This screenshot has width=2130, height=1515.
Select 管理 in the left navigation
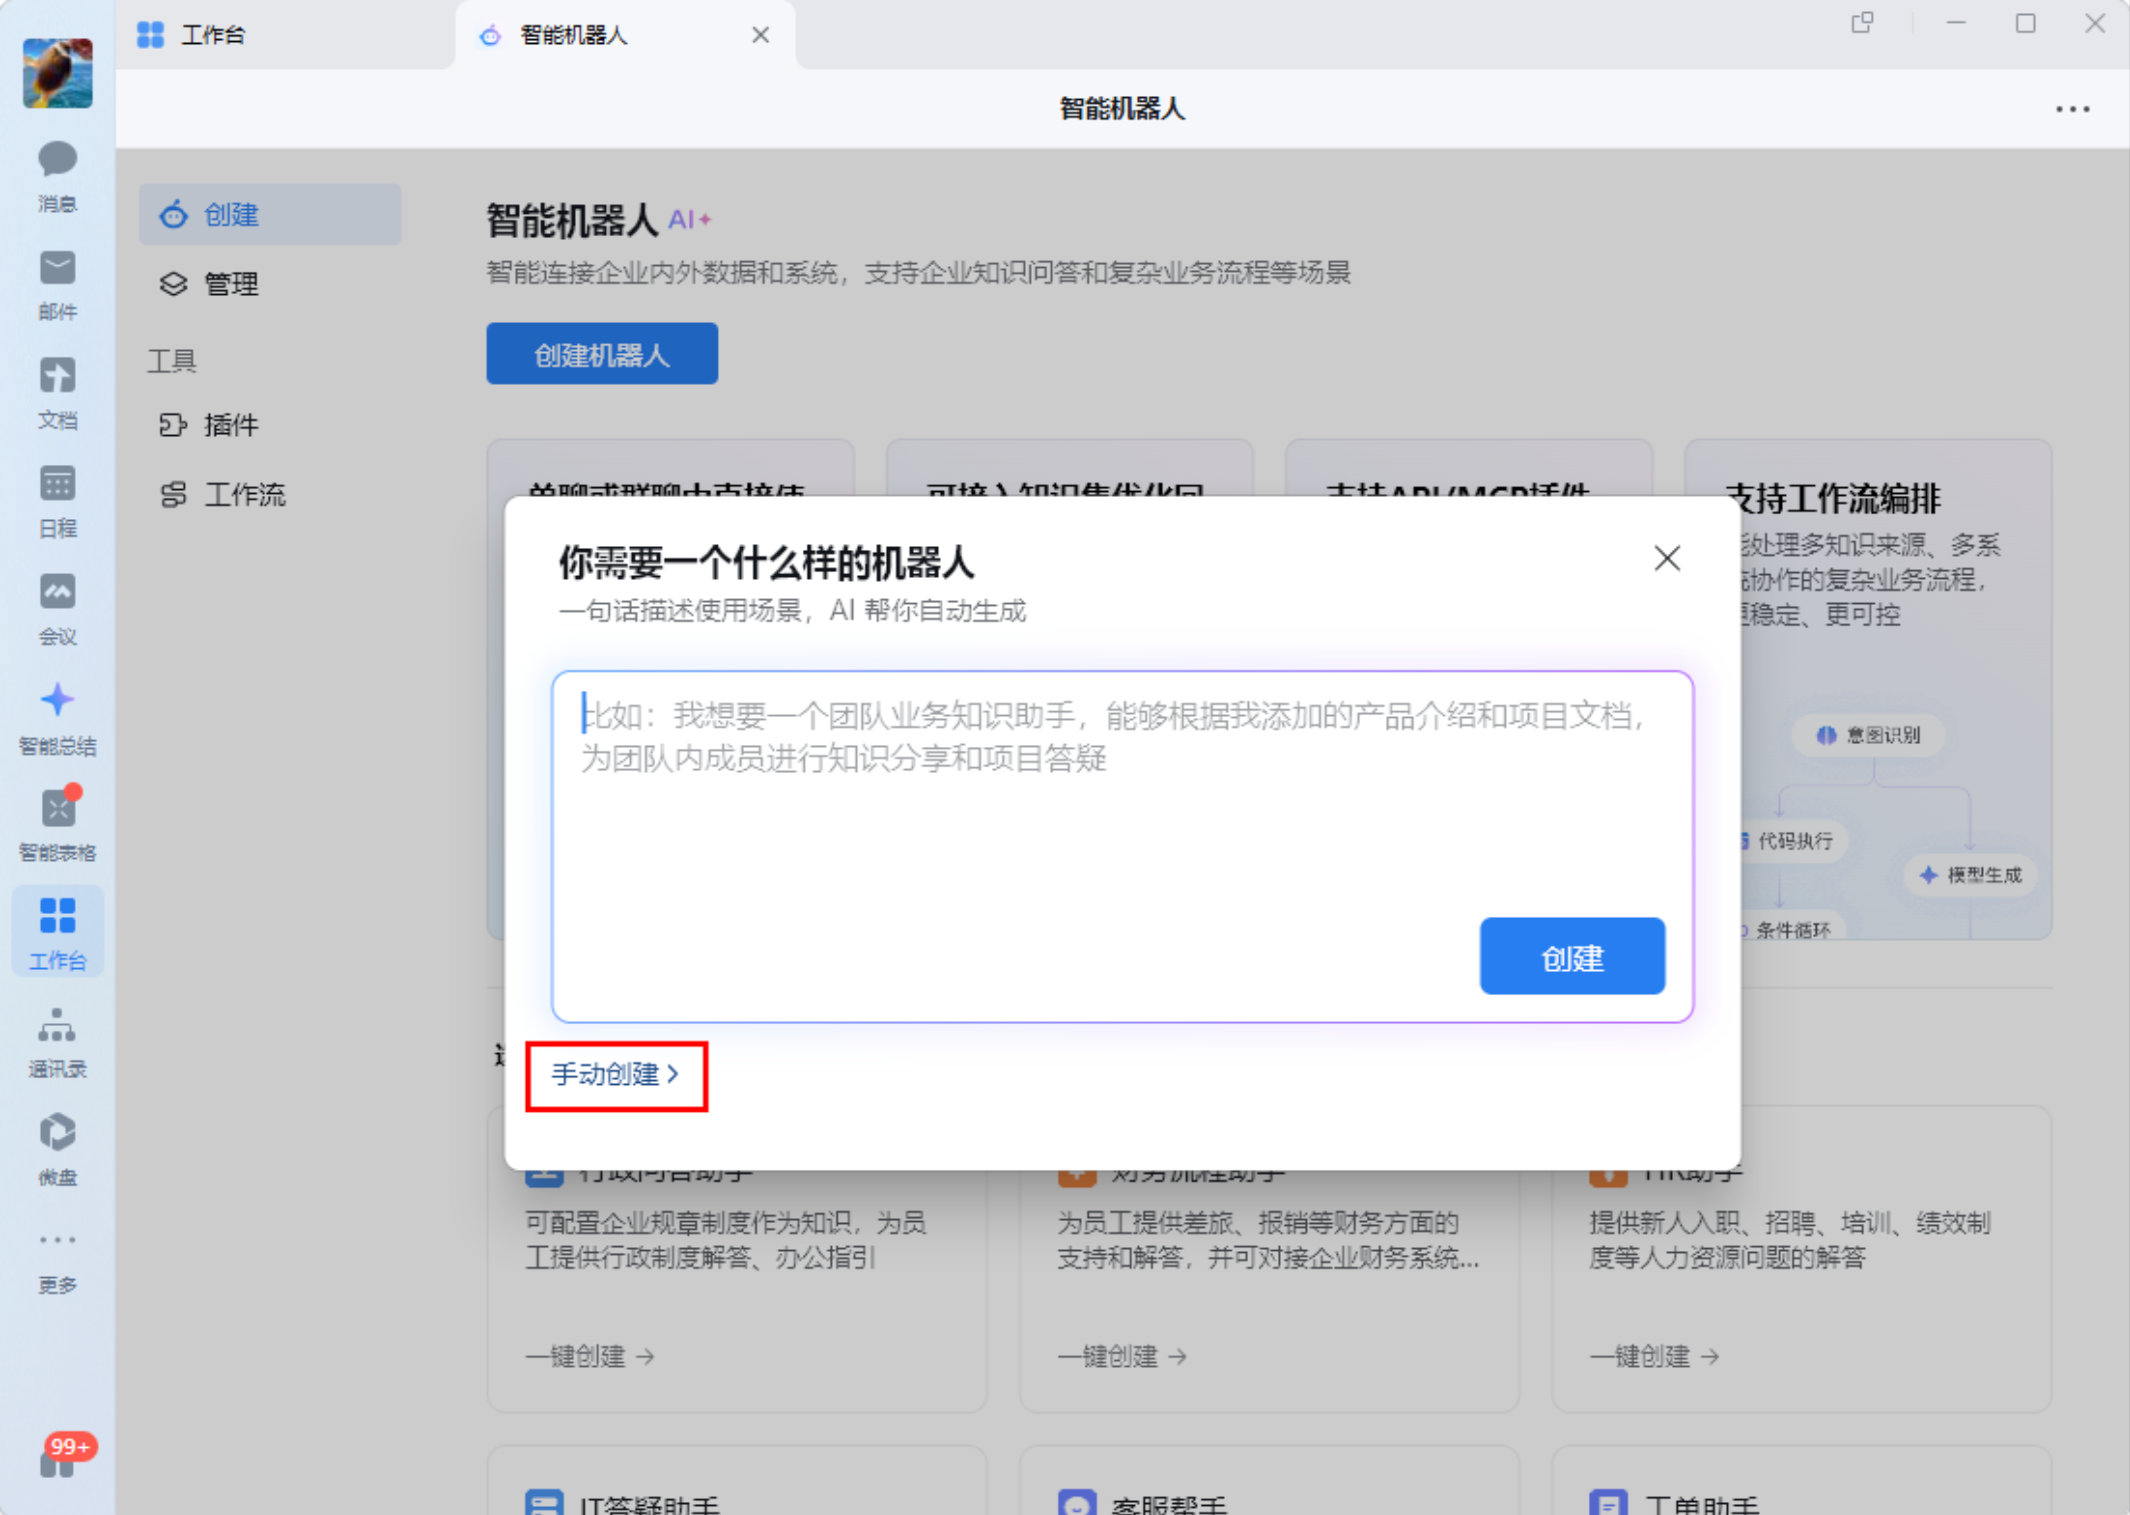[x=270, y=284]
